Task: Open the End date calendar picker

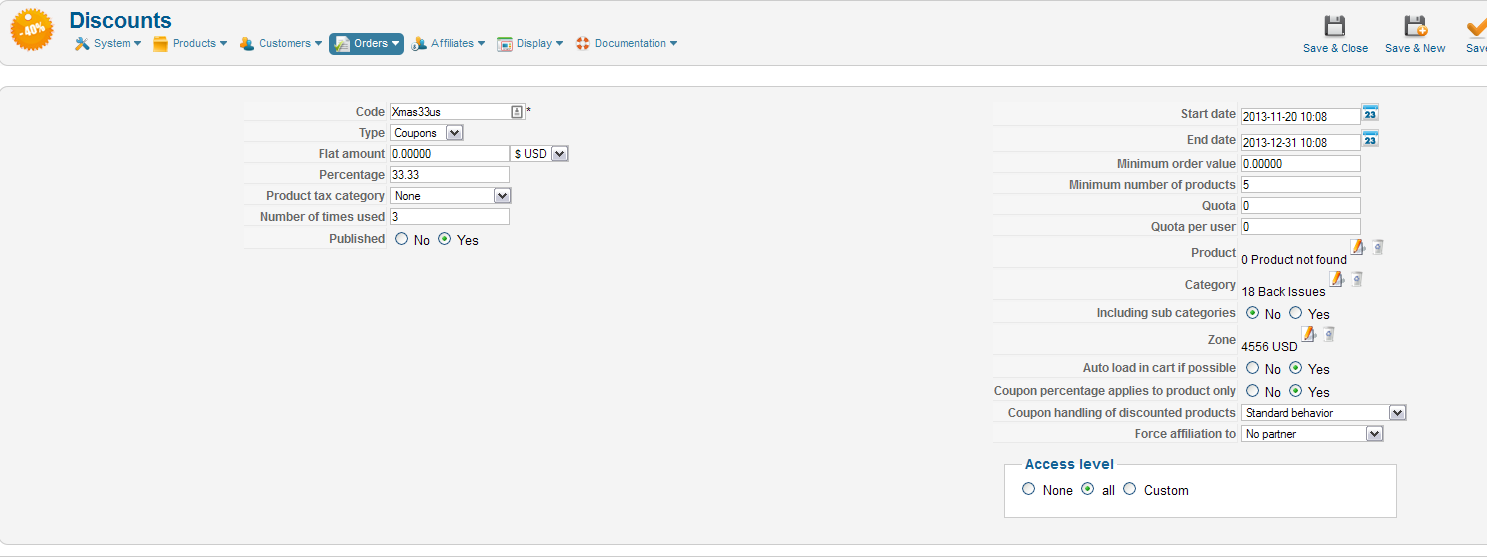Action: (1370, 139)
